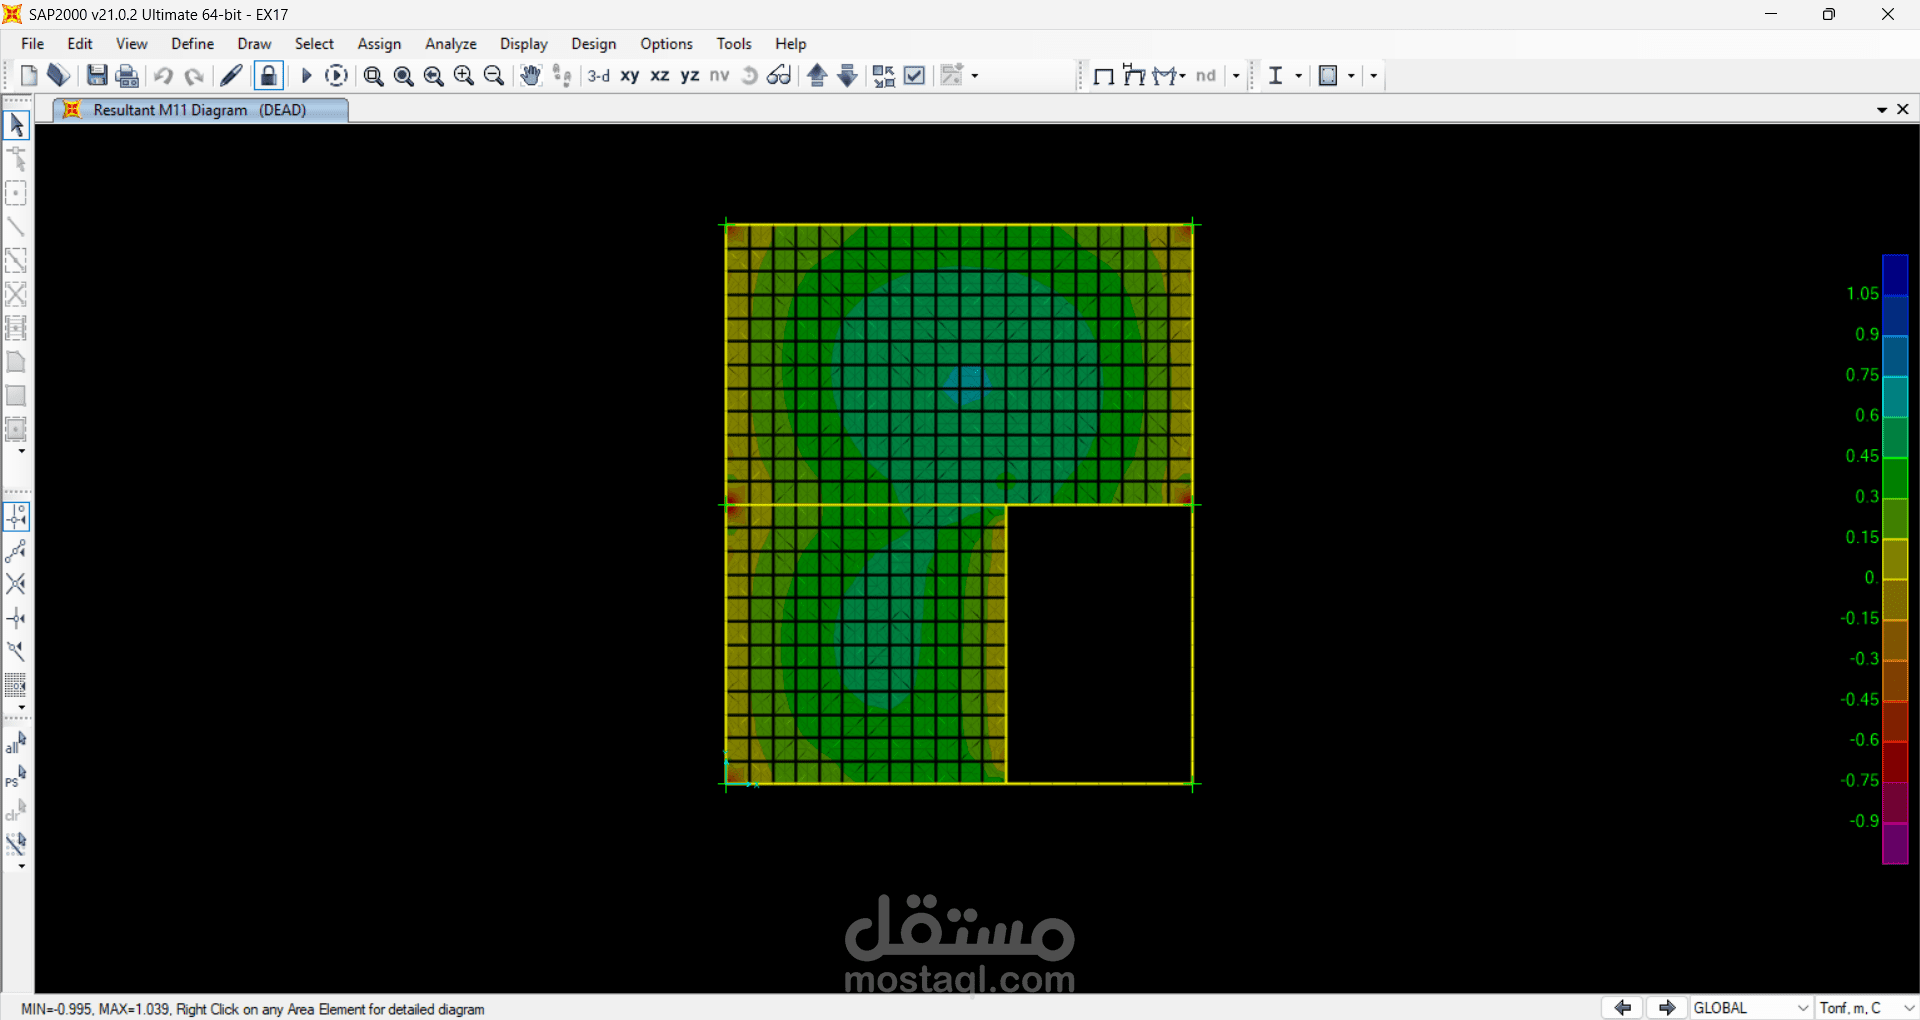Viewport: 1920px width, 1020px height.
Task: Click the right arrow button in status bar
Action: click(1666, 1008)
